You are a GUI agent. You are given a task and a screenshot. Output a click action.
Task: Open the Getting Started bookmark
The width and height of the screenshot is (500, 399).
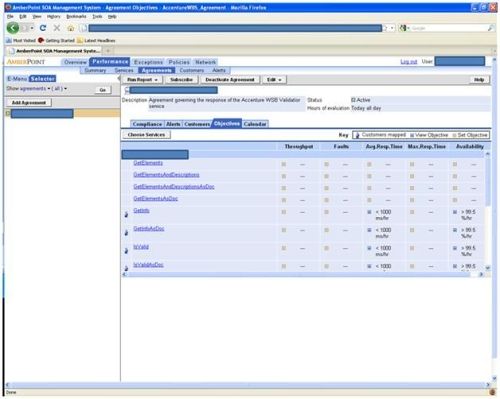pyautogui.click(x=56, y=40)
